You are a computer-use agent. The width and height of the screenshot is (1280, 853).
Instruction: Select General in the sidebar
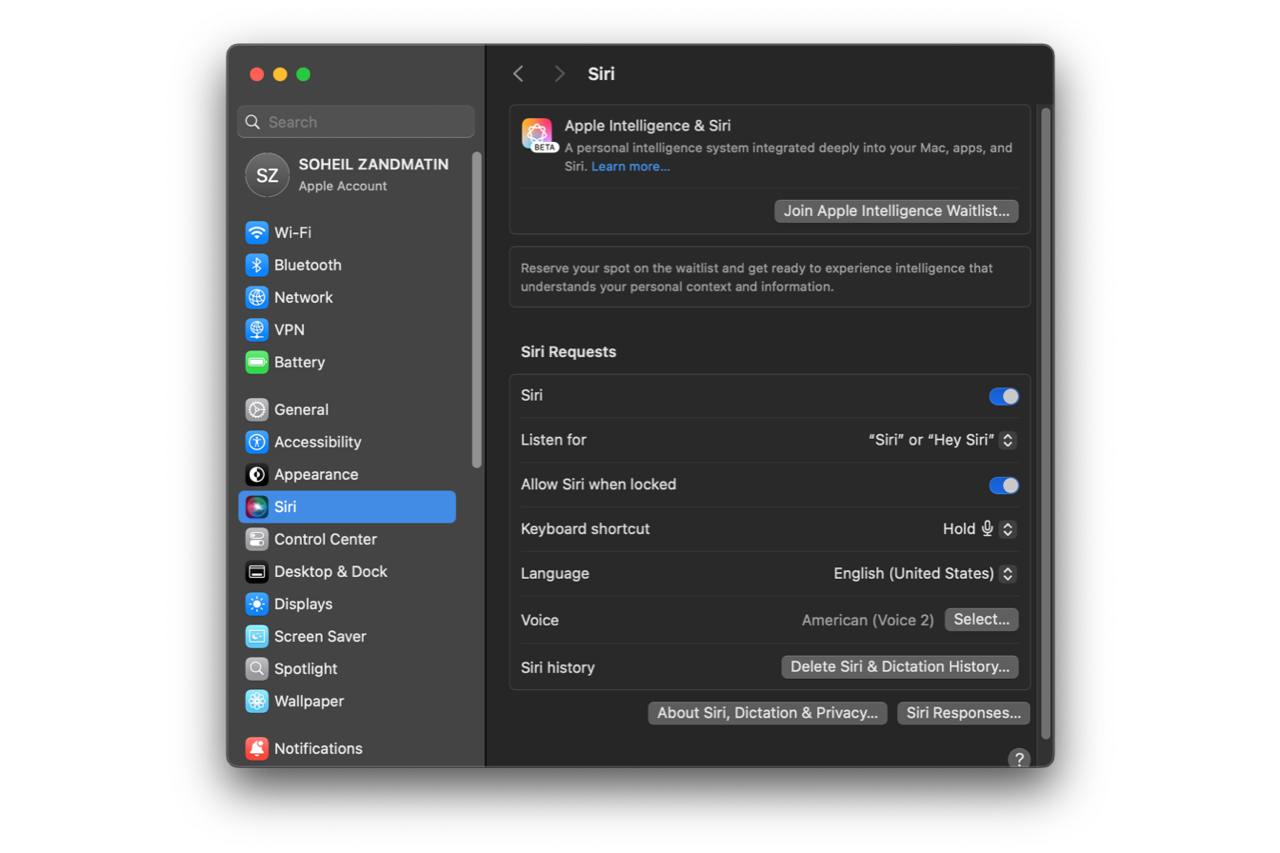(x=347, y=410)
